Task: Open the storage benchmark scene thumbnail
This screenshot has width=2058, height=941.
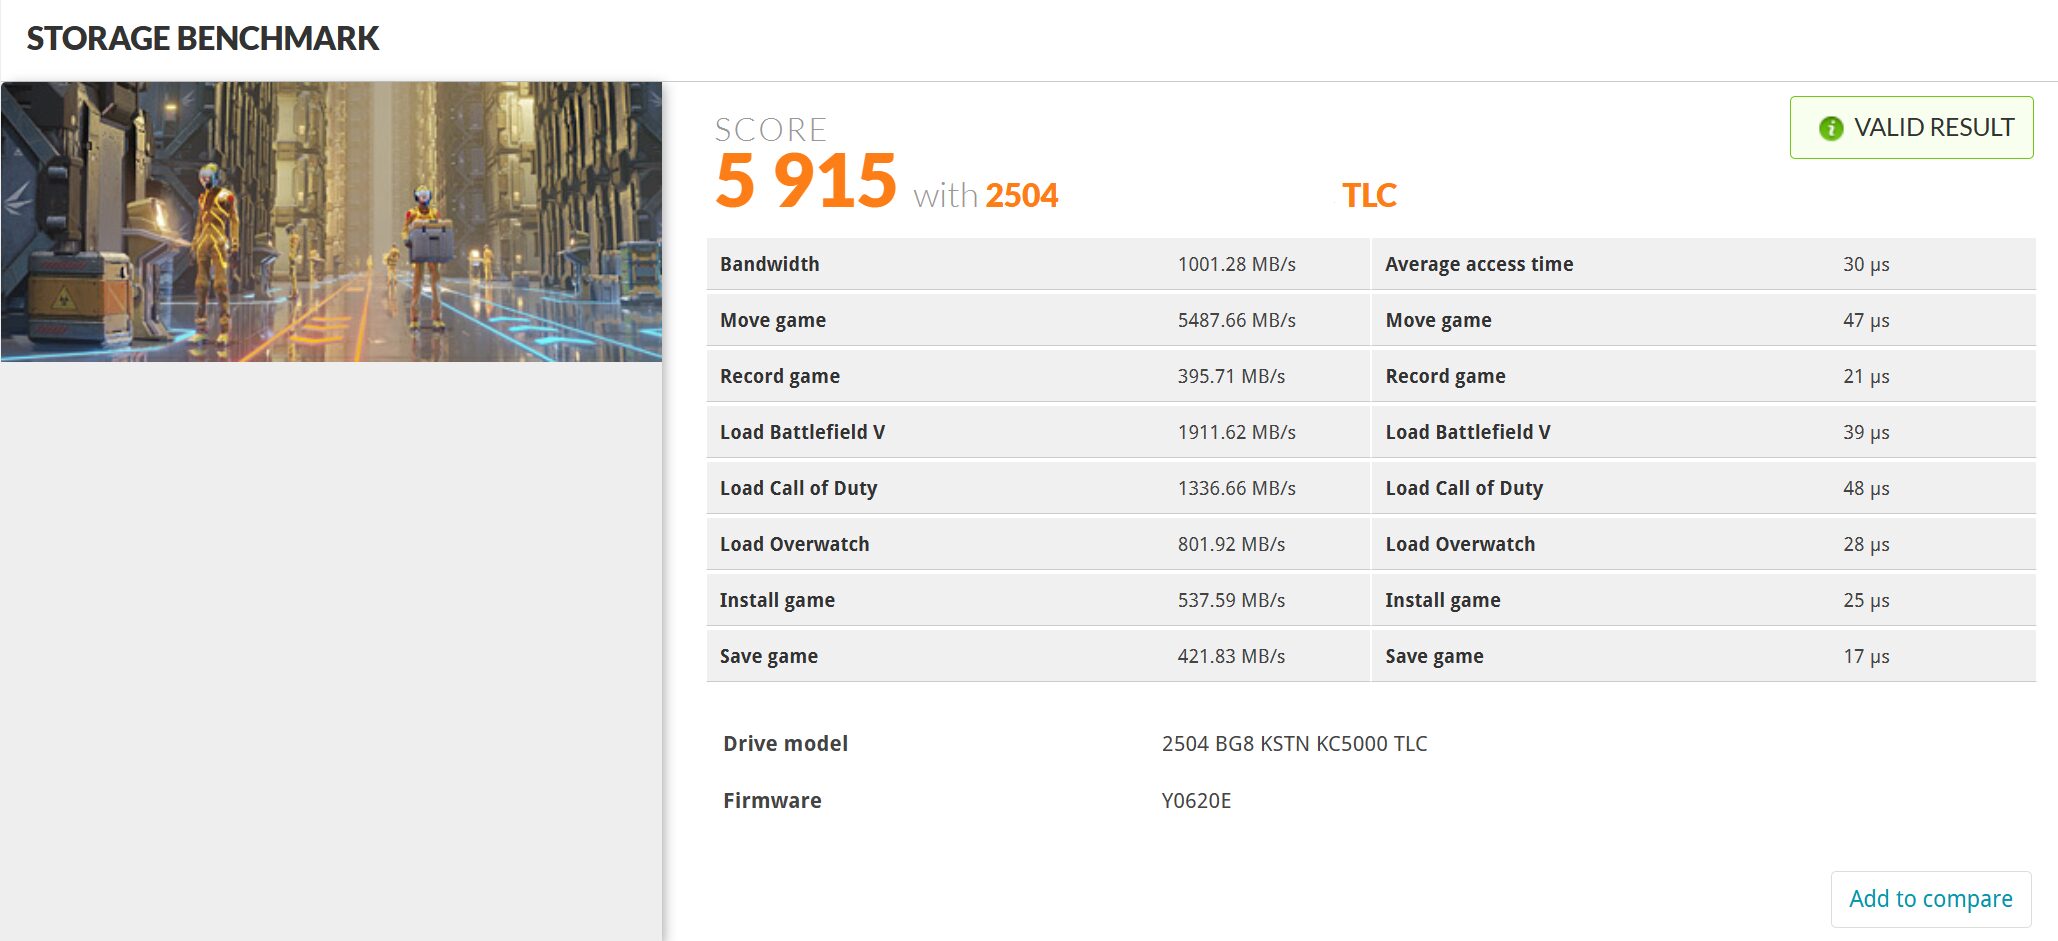Action: click(x=331, y=222)
